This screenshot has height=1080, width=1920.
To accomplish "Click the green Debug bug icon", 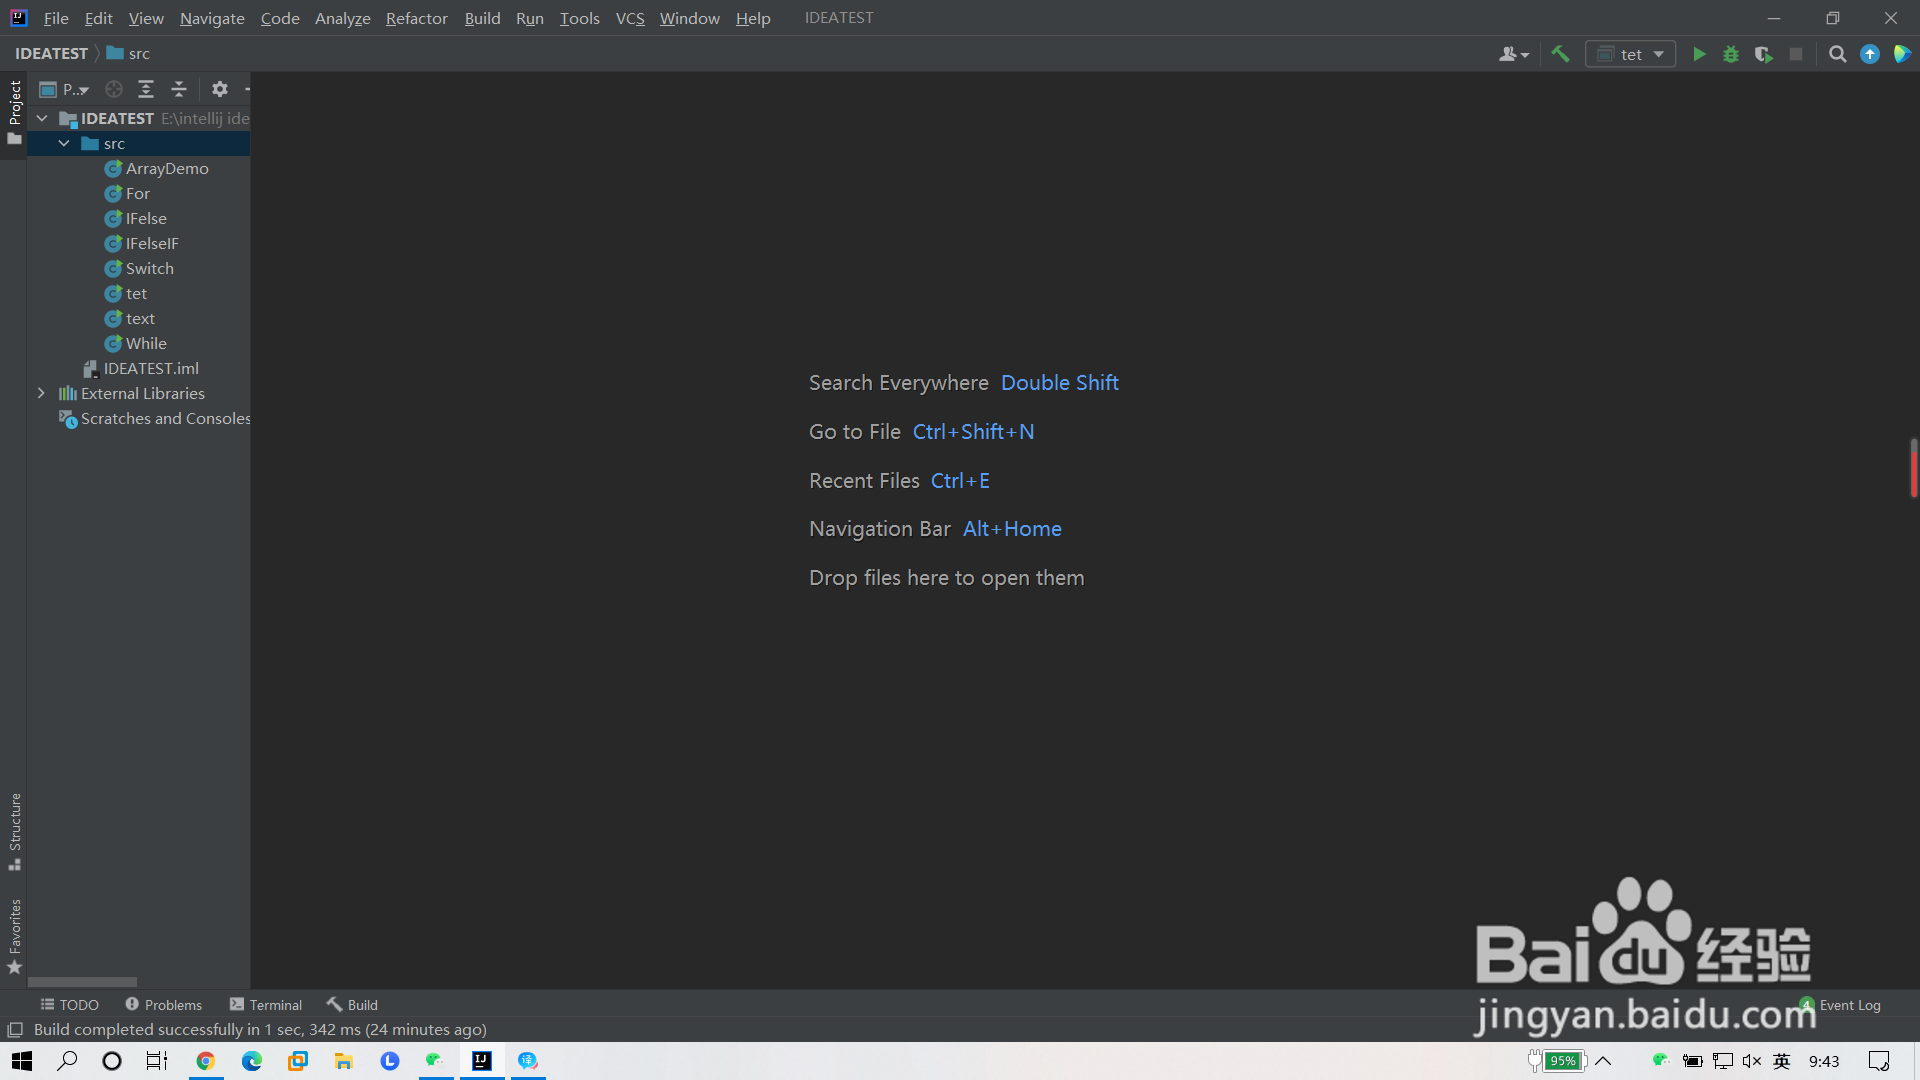I will (1731, 54).
